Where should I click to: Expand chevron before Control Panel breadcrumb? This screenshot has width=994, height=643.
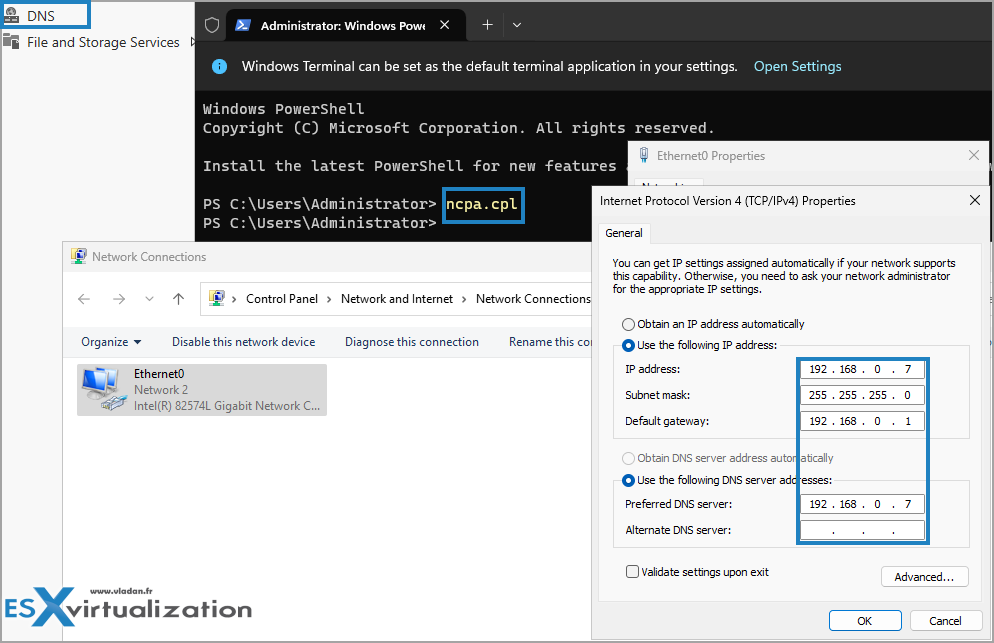(234, 299)
